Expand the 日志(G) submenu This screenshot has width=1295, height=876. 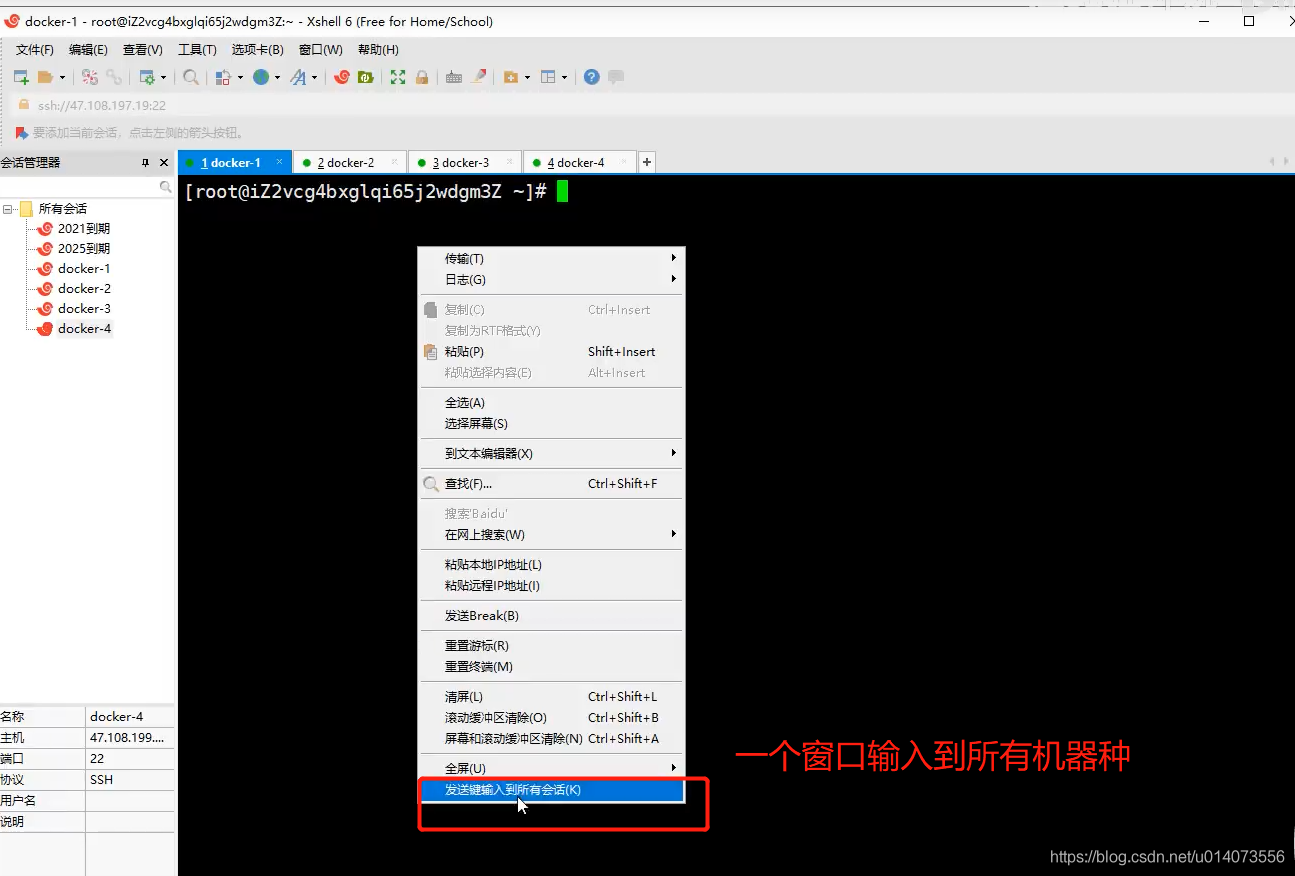click(551, 280)
